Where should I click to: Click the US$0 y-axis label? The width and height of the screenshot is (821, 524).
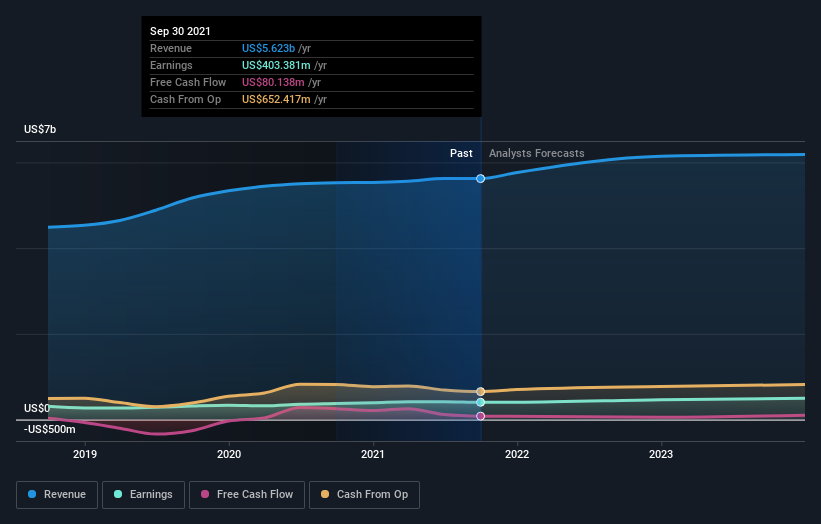(37, 408)
